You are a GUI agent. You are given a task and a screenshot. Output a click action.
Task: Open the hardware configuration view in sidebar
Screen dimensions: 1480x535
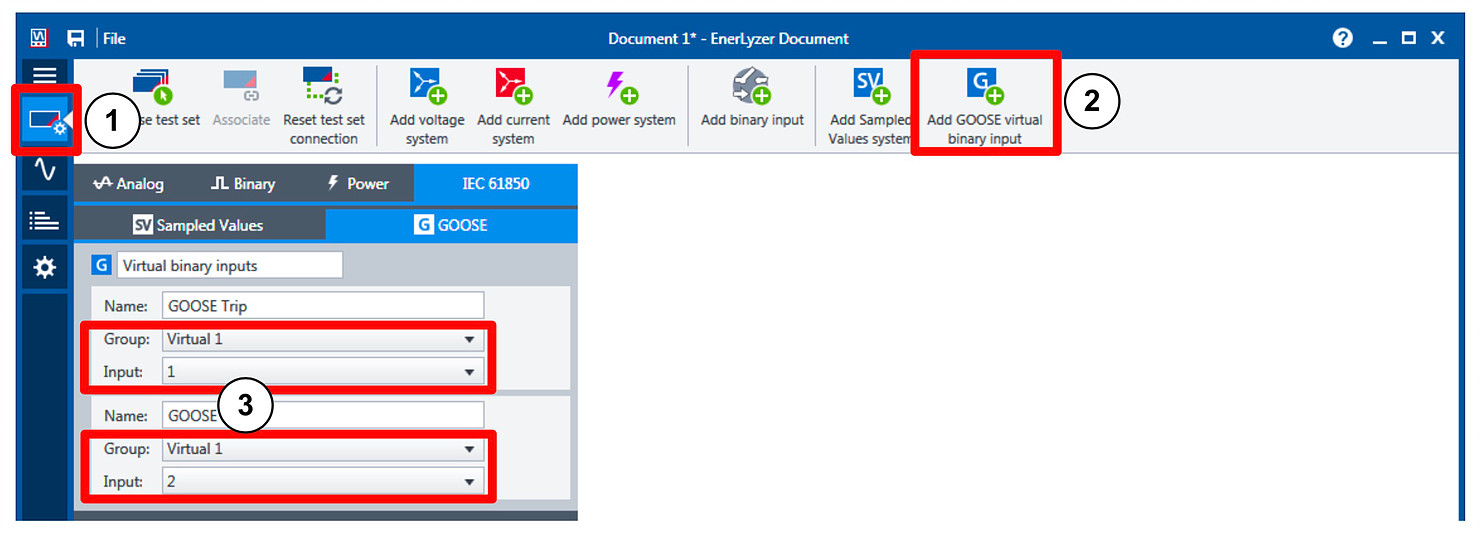45,121
